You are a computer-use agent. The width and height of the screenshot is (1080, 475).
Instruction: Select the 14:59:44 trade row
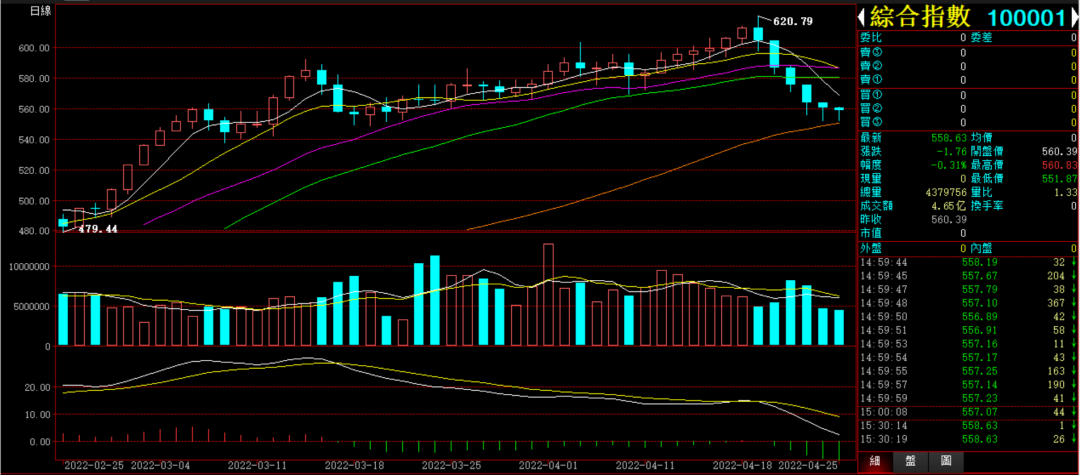pyautogui.click(x=966, y=262)
